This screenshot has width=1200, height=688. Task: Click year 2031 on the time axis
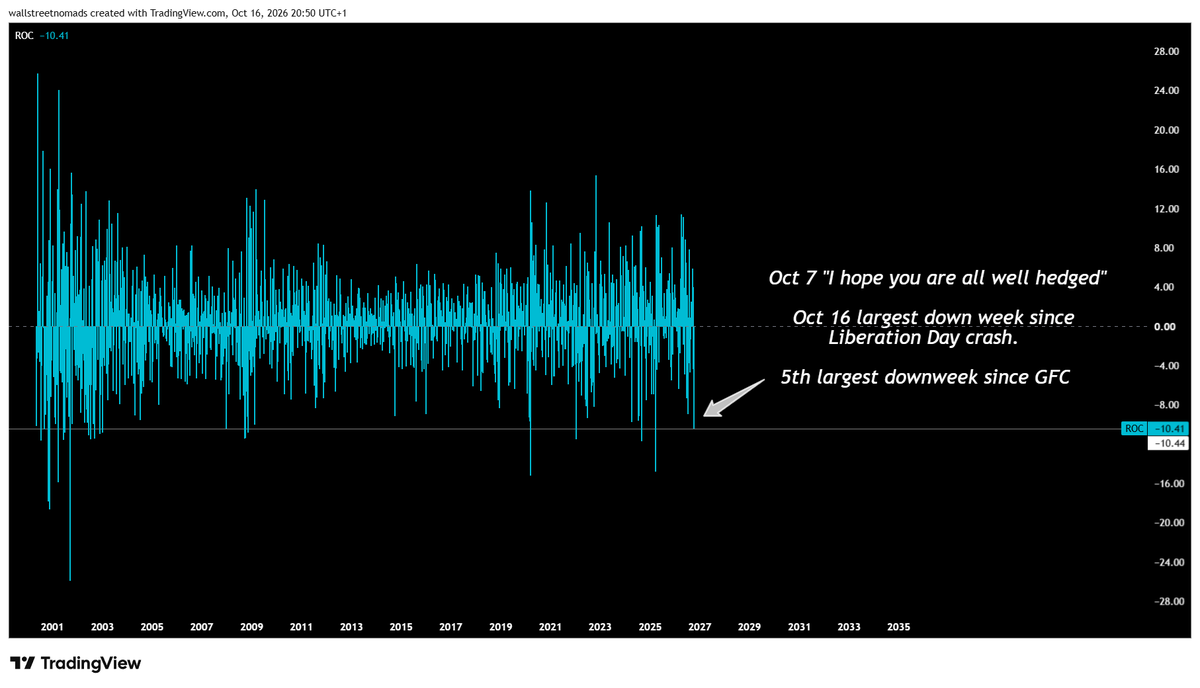coord(799,627)
